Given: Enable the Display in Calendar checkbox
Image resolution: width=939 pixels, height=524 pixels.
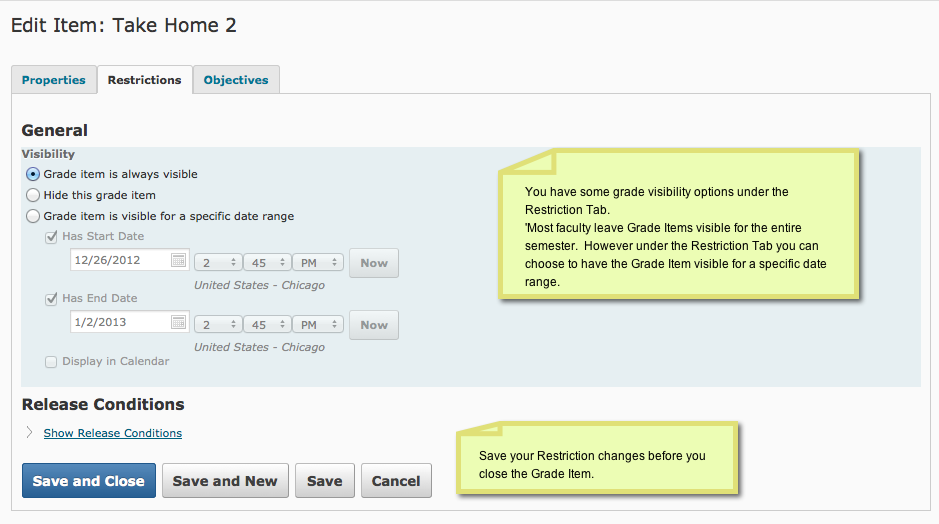Looking at the screenshot, I should click(x=51, y=361).
